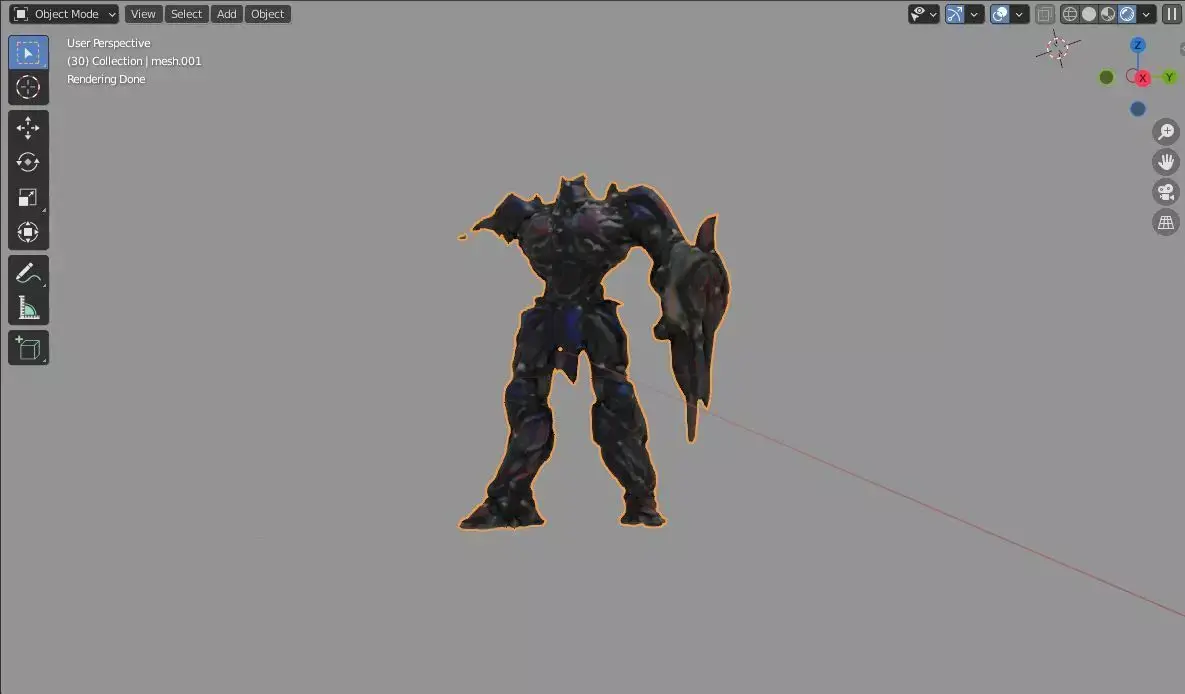Screen dimensions: 1185x694
Task: Open the Add menu
Action: [x=227, y=14]
